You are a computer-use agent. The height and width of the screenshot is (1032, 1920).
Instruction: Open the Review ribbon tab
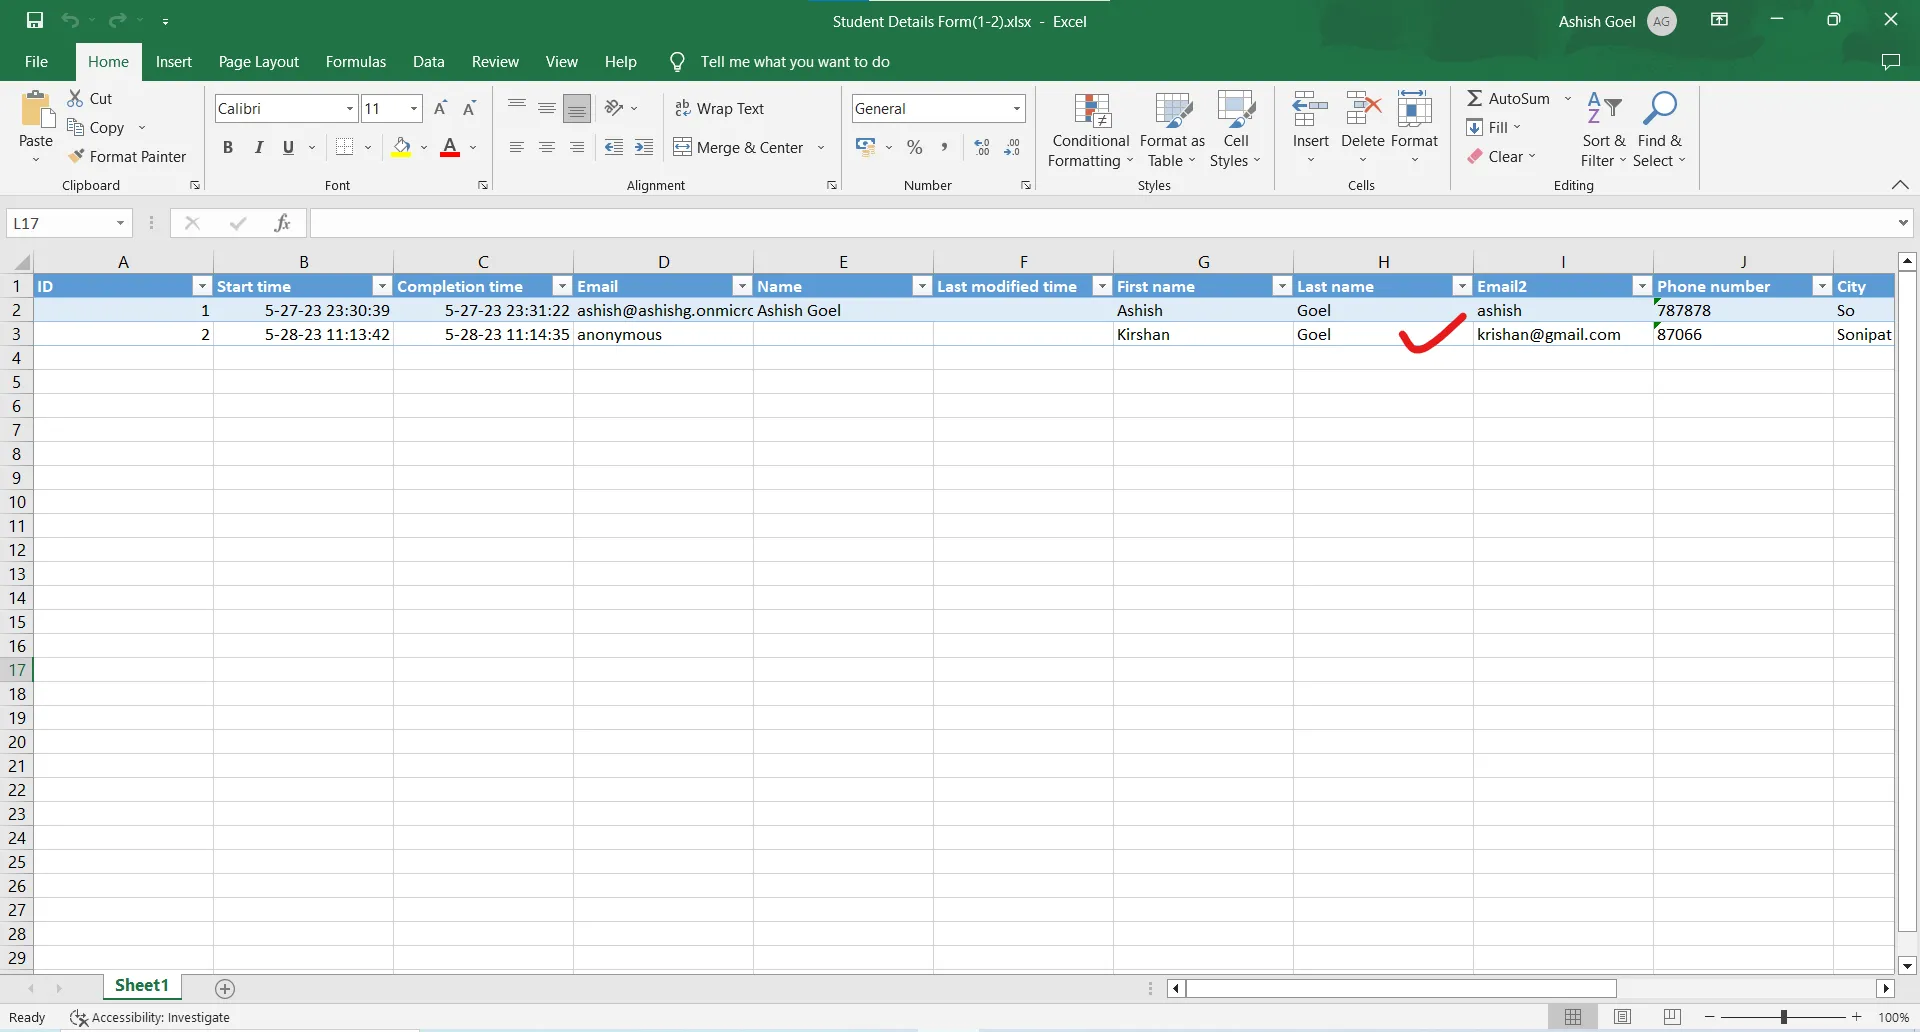494,61
